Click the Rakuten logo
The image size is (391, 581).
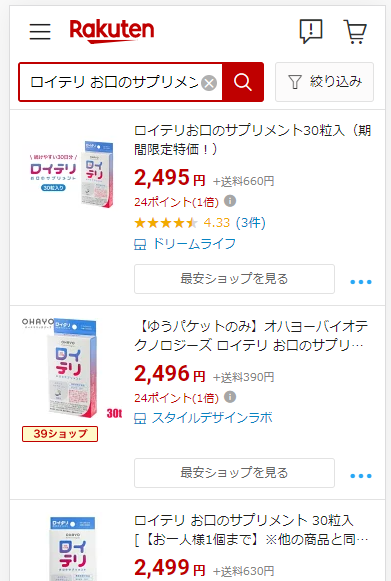pyautogui.click(x=112, y=31)
